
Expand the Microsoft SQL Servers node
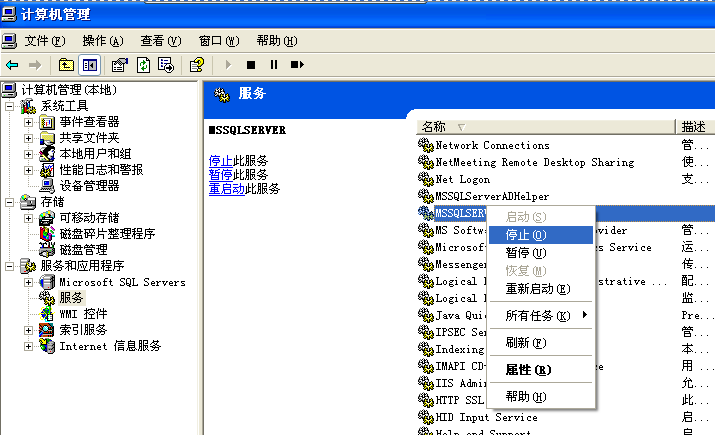[x=28, y=282]
